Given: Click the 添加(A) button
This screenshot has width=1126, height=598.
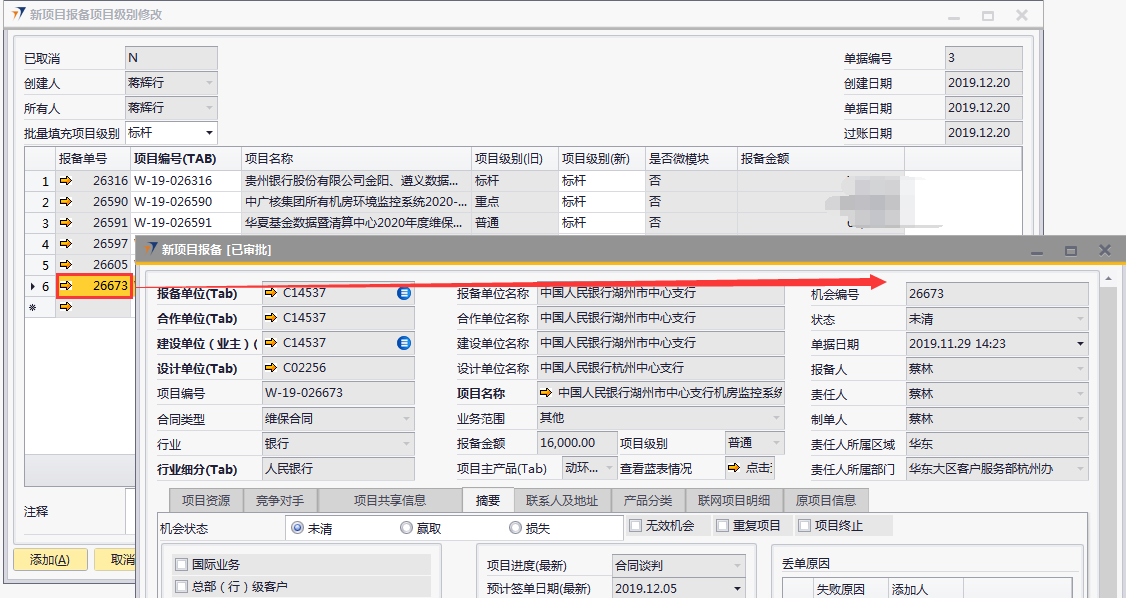Looking at the screenshot, I should [50, 560].
